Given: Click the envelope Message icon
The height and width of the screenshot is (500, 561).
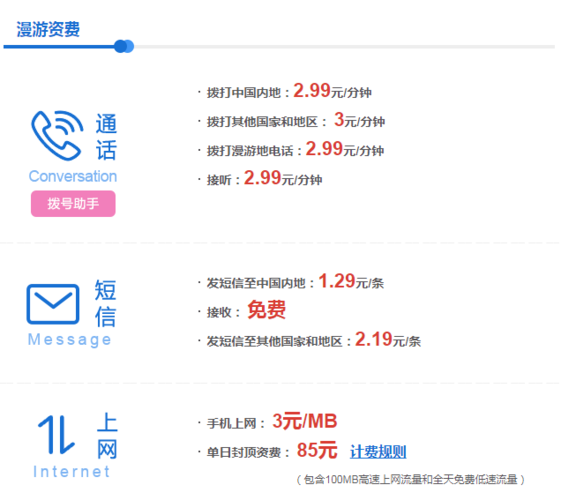Looking at the screenshot, I should (x=53, y=304).
